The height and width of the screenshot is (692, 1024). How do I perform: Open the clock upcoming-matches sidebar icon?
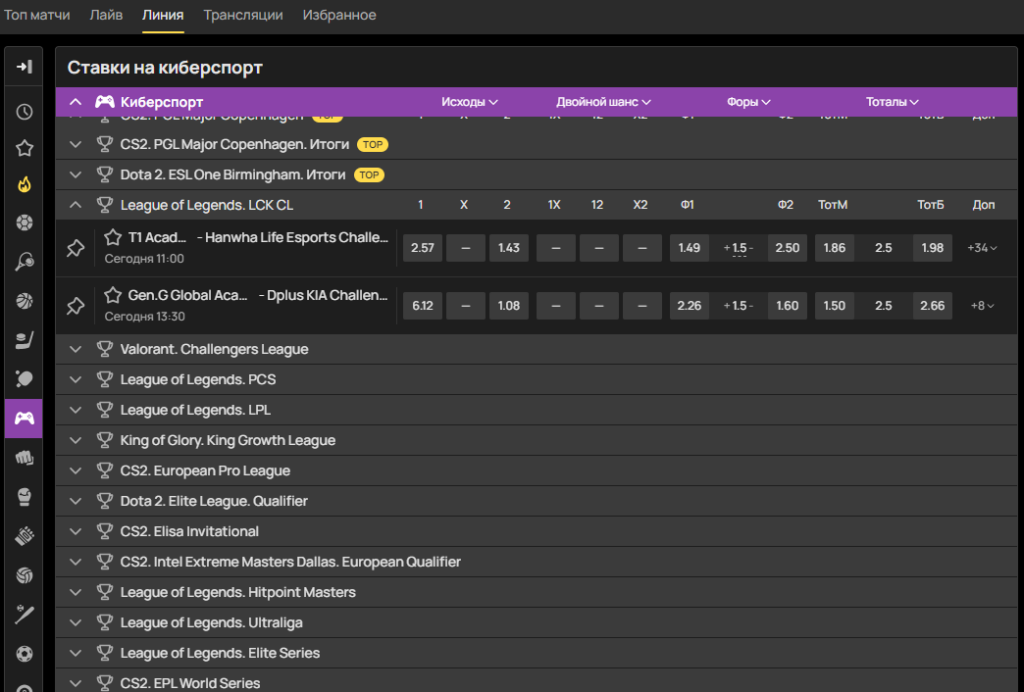(24, 112)
